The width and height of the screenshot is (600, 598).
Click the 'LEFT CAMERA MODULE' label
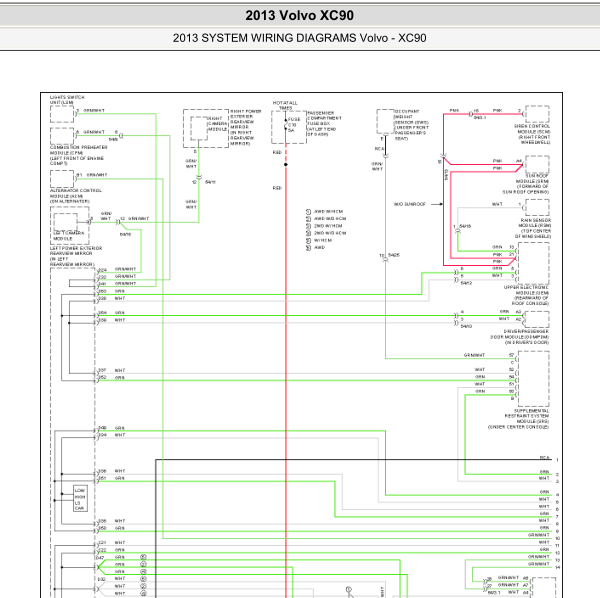[x=69, y=236]
